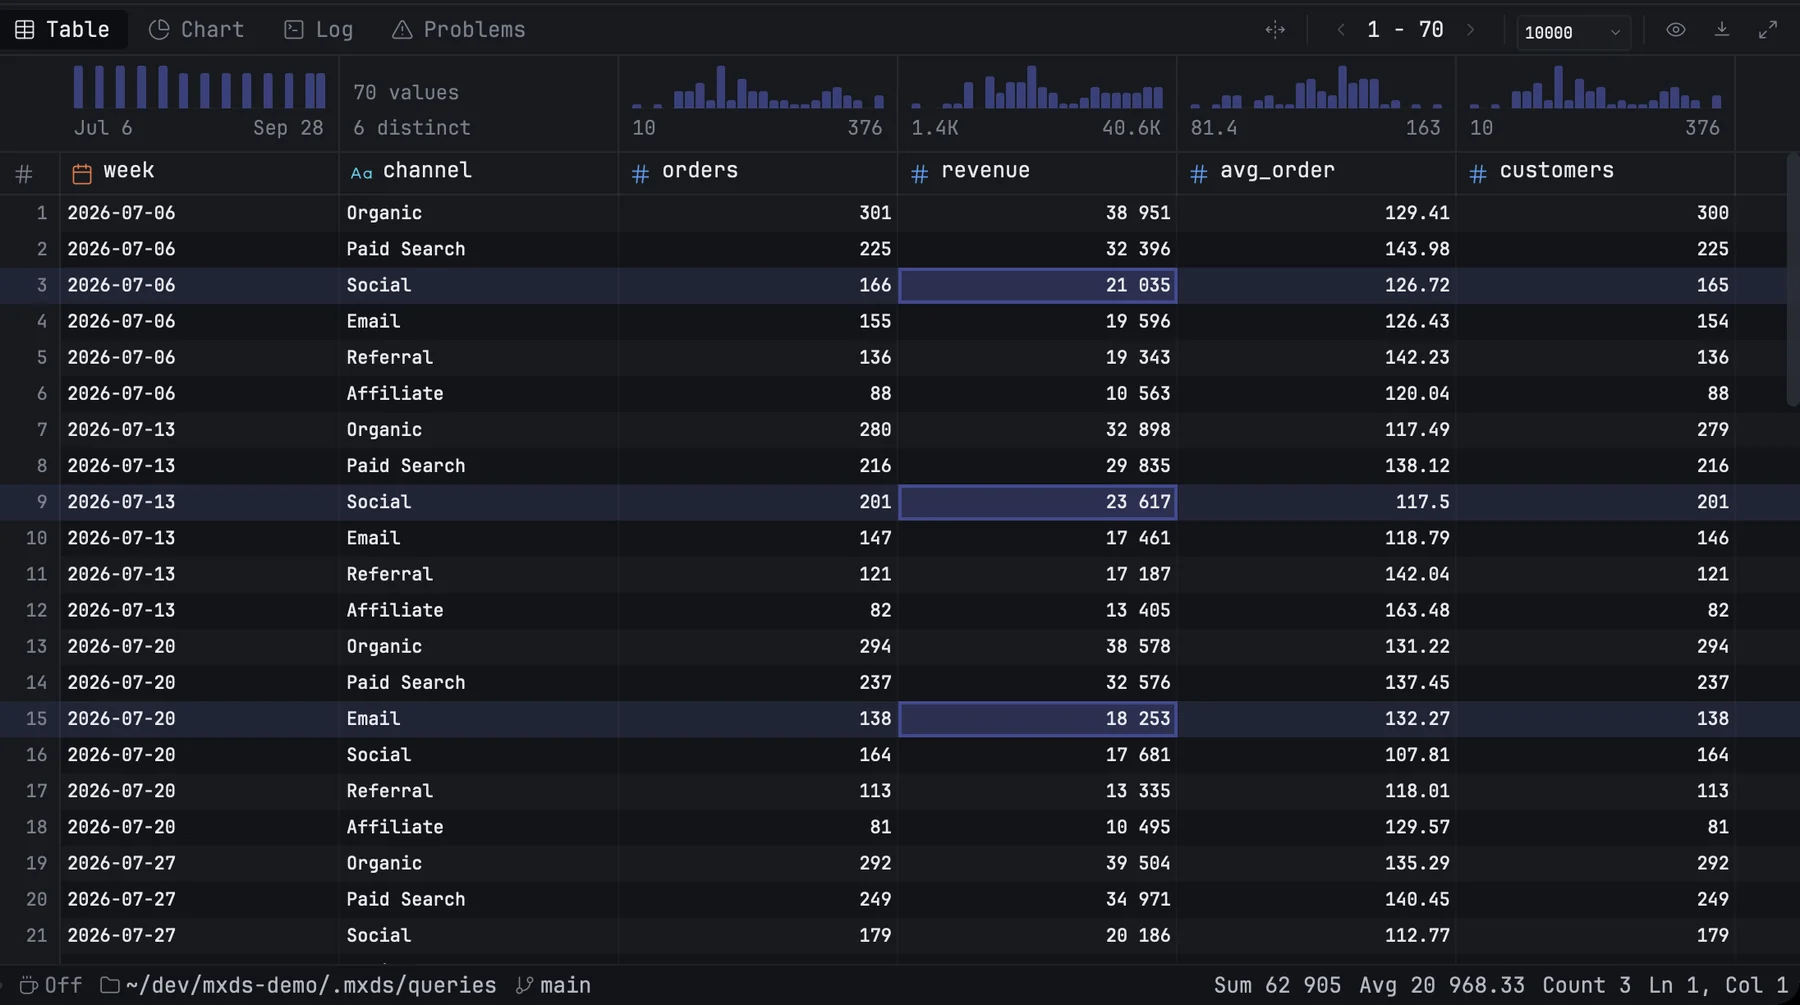The width and height of the screenshot is (1800, 1005).
Task: Select the Referral cell in row 17
Action: pos(478,791)
